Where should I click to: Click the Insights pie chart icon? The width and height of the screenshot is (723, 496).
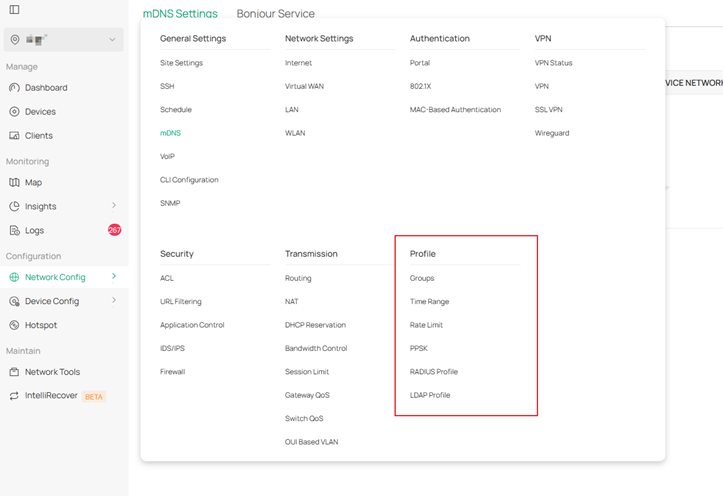(x=14, y=206)
